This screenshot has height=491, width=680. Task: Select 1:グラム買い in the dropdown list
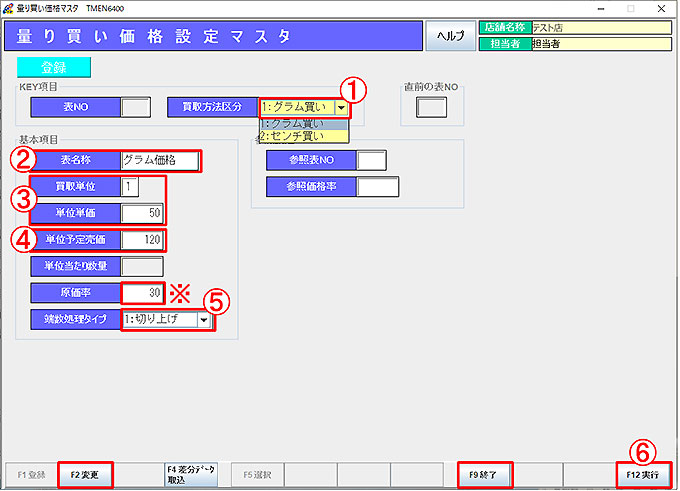coord(304,124)
